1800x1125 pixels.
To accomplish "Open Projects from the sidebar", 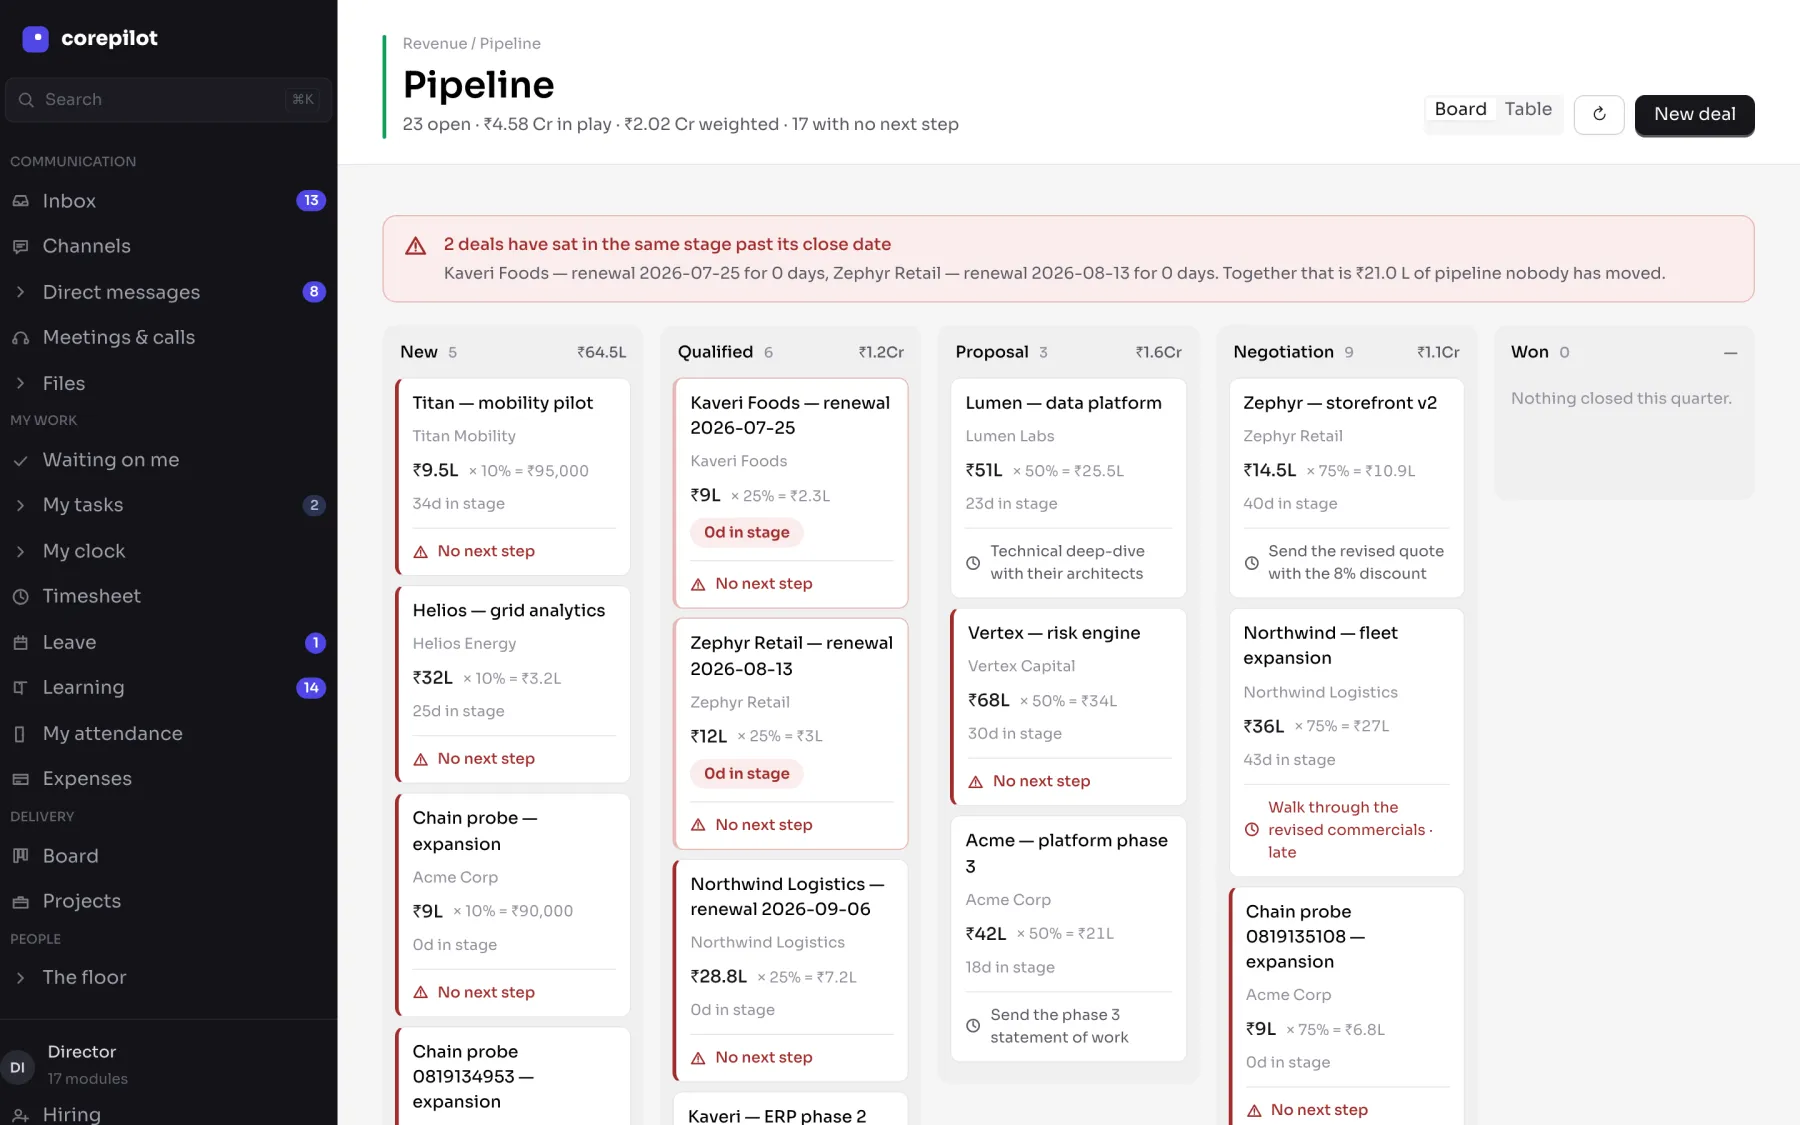I will pyautogui.click(x=168, y=901).
